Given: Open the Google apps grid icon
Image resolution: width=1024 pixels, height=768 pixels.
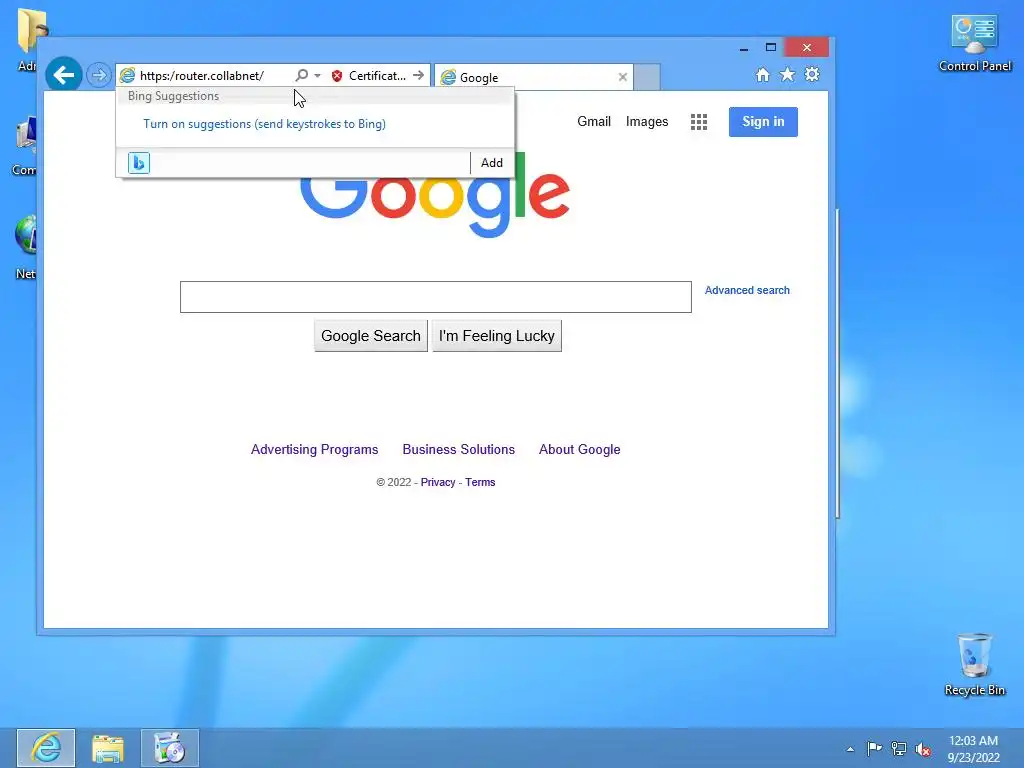Looking at the screenshot, I should click(x=699, y=122).
